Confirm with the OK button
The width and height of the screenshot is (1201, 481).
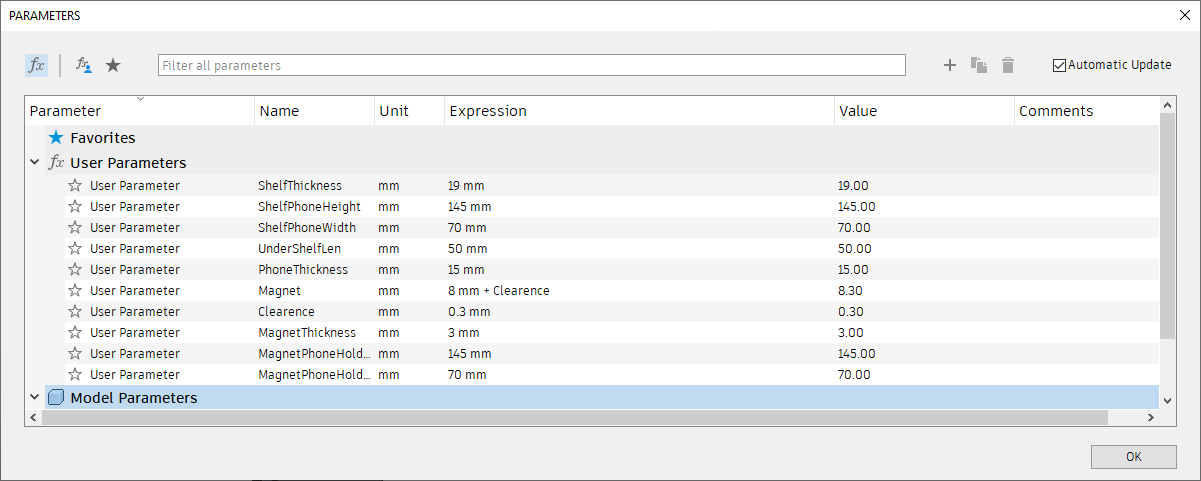coord(1133,456)
